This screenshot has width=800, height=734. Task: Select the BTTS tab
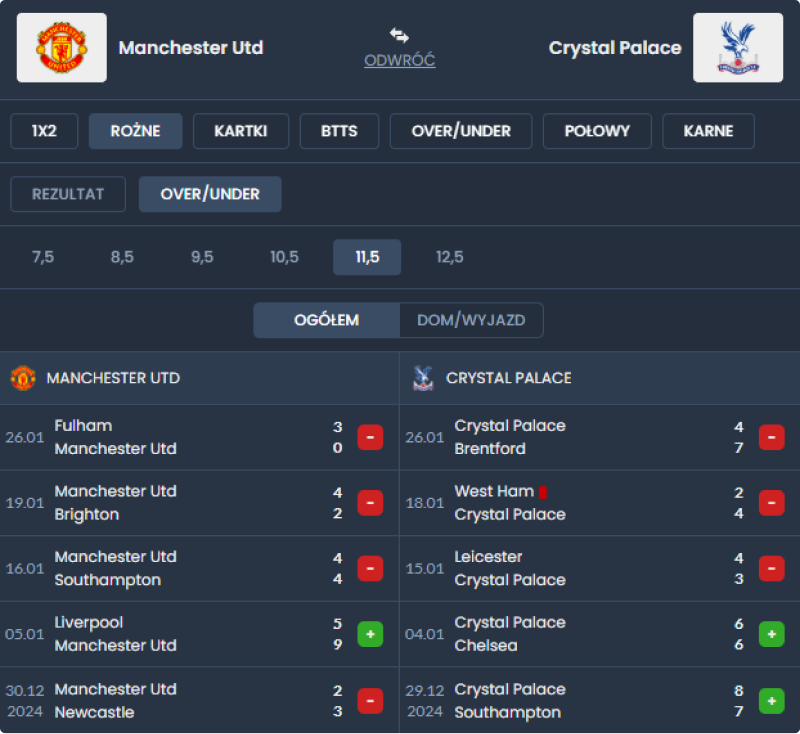[339, 131]
